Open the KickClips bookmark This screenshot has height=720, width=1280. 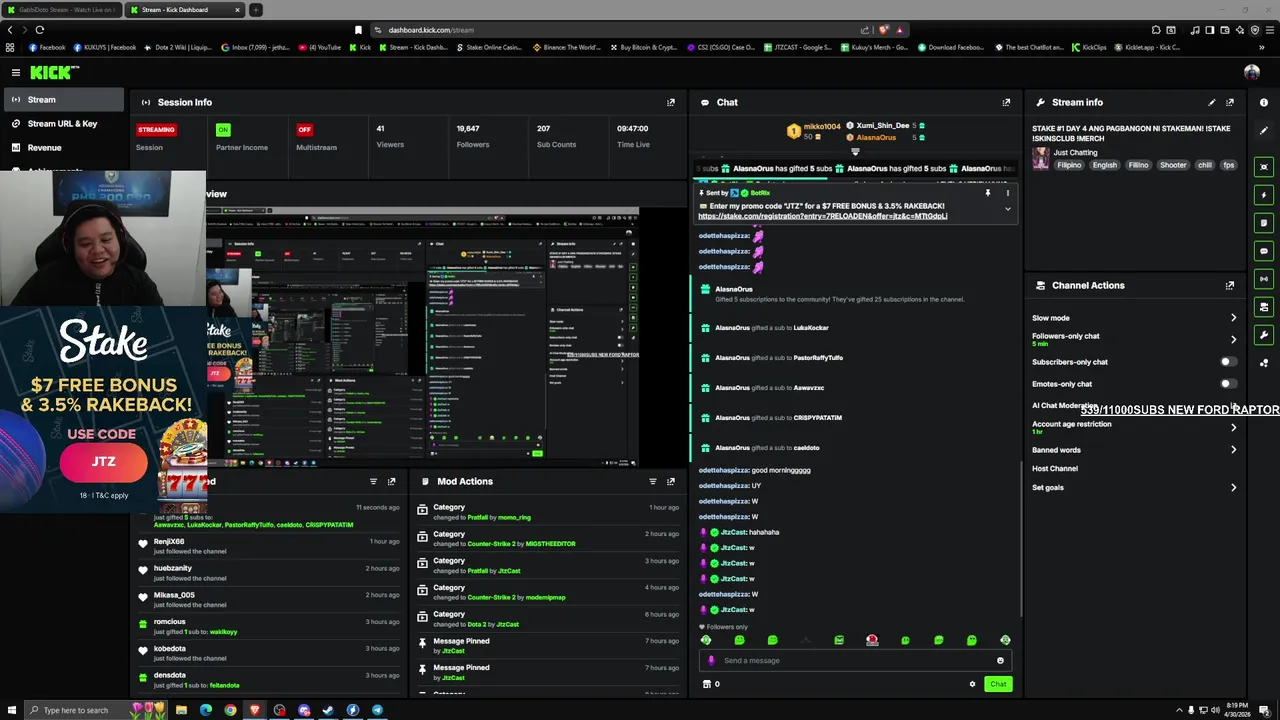coord(1088,47)
